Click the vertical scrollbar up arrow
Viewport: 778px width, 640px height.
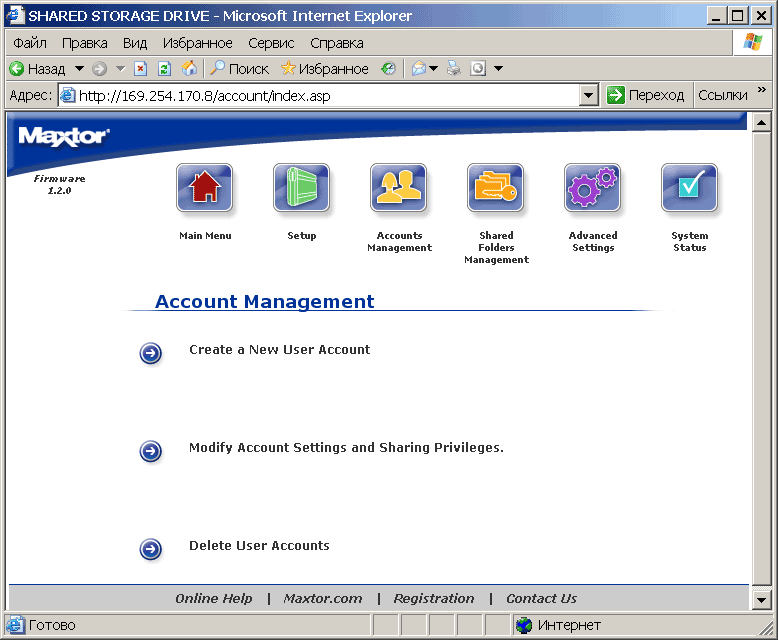click(761, 123)
